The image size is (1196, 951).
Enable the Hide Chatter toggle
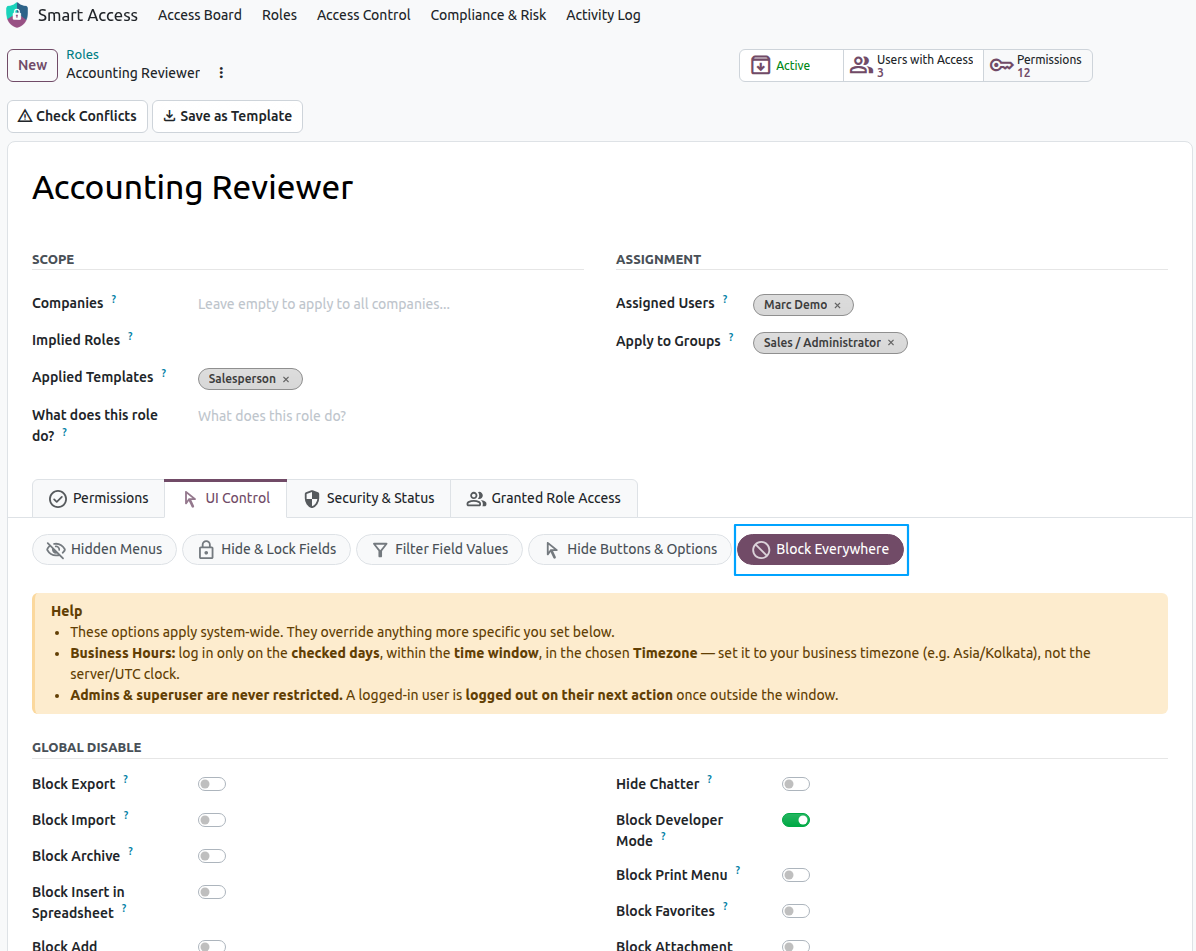pyautogui.click(x=796, y=784)
